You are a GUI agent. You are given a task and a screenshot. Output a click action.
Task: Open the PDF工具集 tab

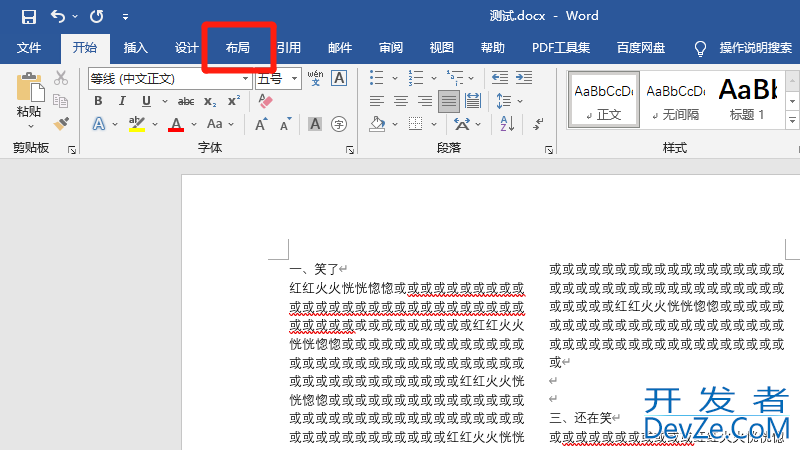(561, 48)
